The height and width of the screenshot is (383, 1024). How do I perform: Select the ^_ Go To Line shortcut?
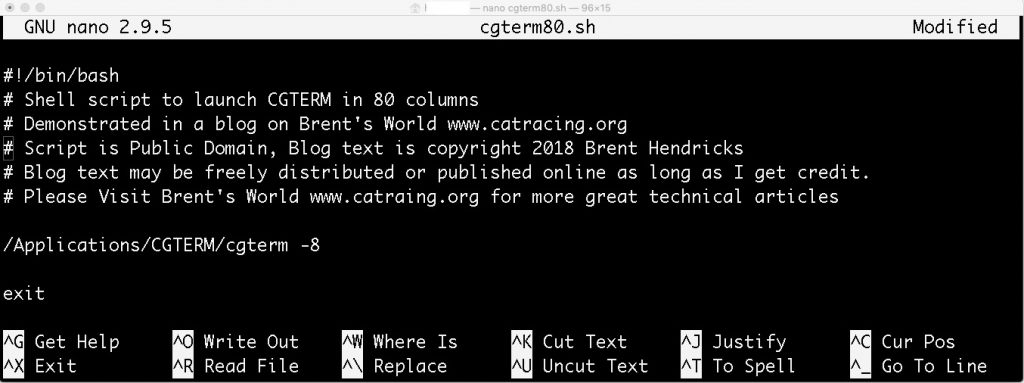(918, 366)
